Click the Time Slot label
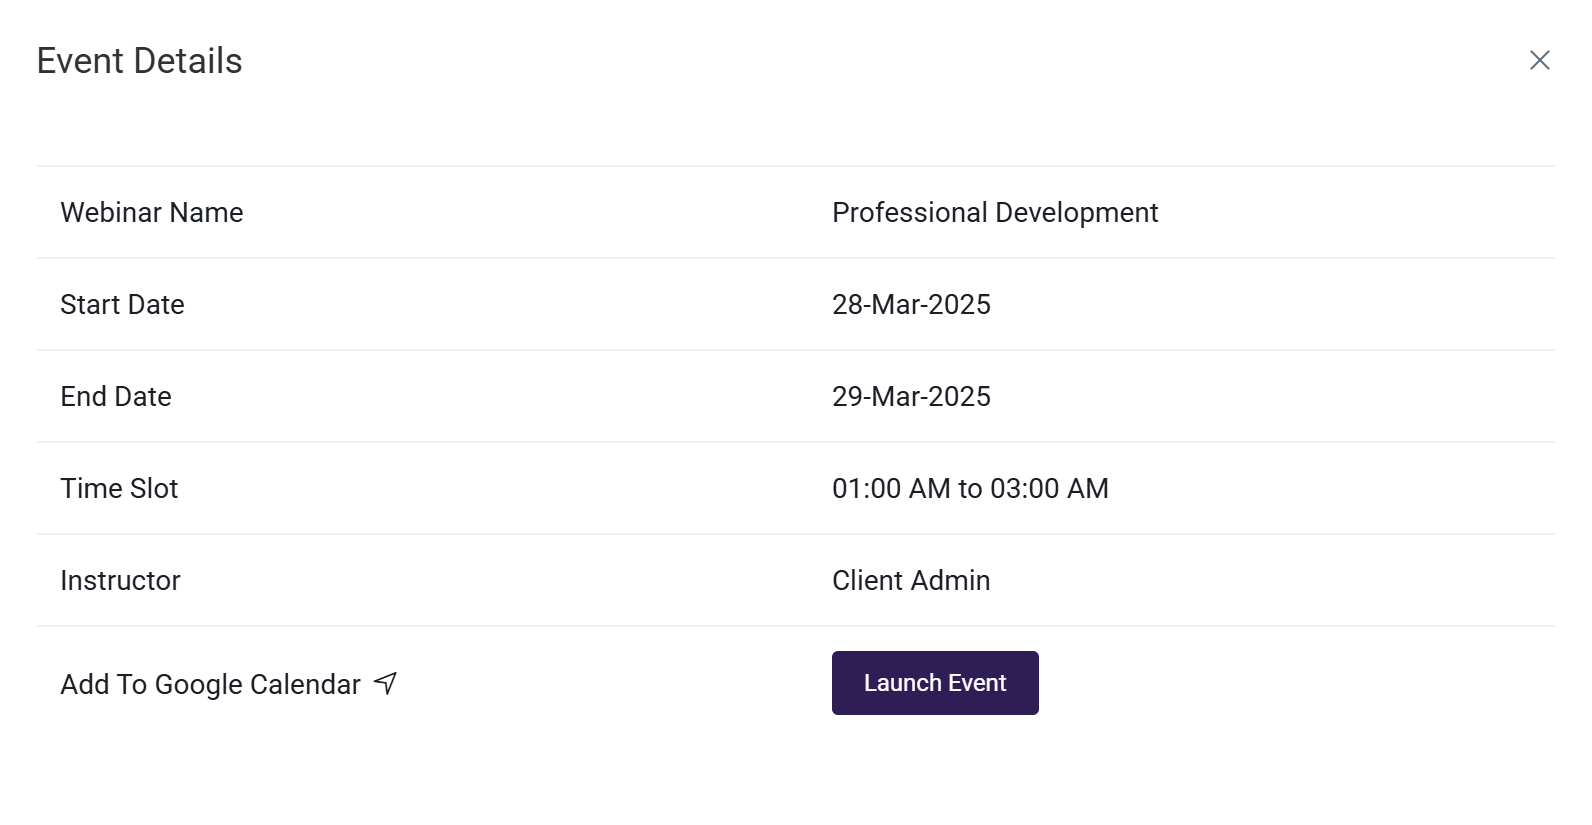The height and width of the screenshot is (825, 1592). click(x=119, y=488)
